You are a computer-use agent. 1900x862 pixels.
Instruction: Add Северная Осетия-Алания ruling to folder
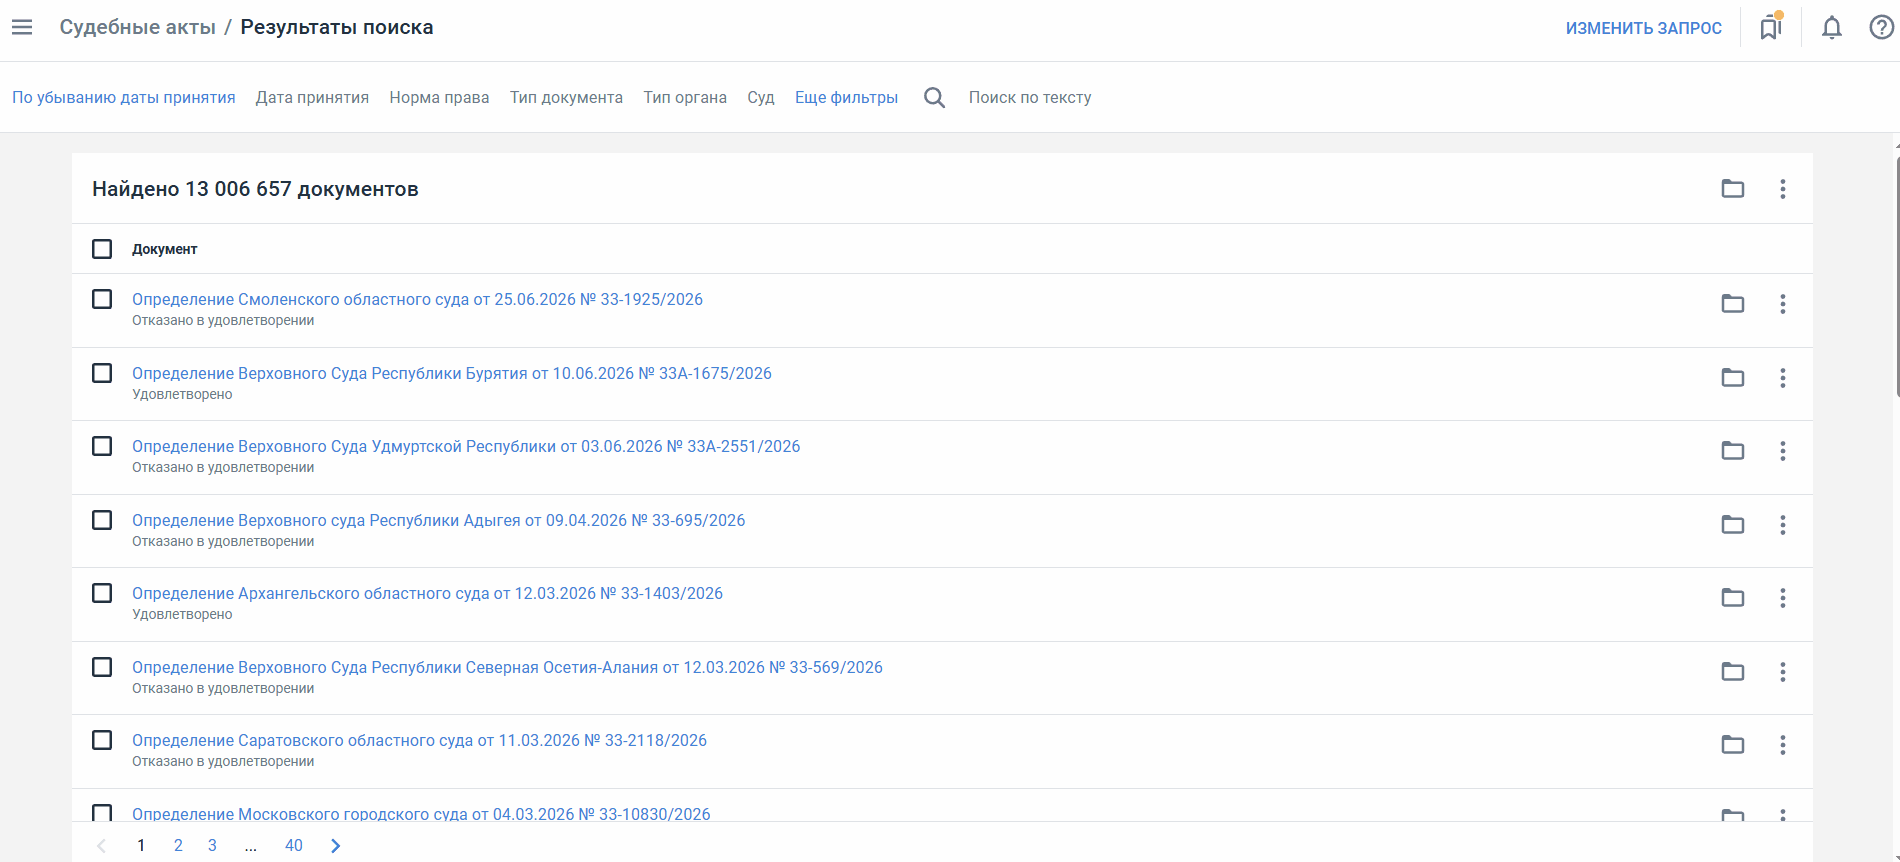1733,672
